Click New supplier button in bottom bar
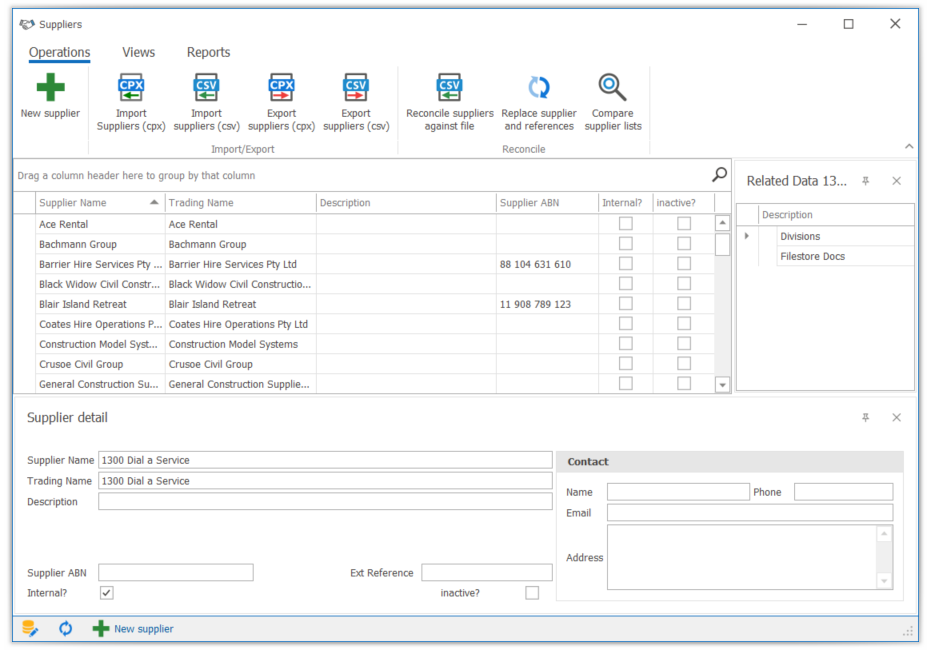Image resolution: width=938 pixels, height=651 pixels. pos(134,629)
